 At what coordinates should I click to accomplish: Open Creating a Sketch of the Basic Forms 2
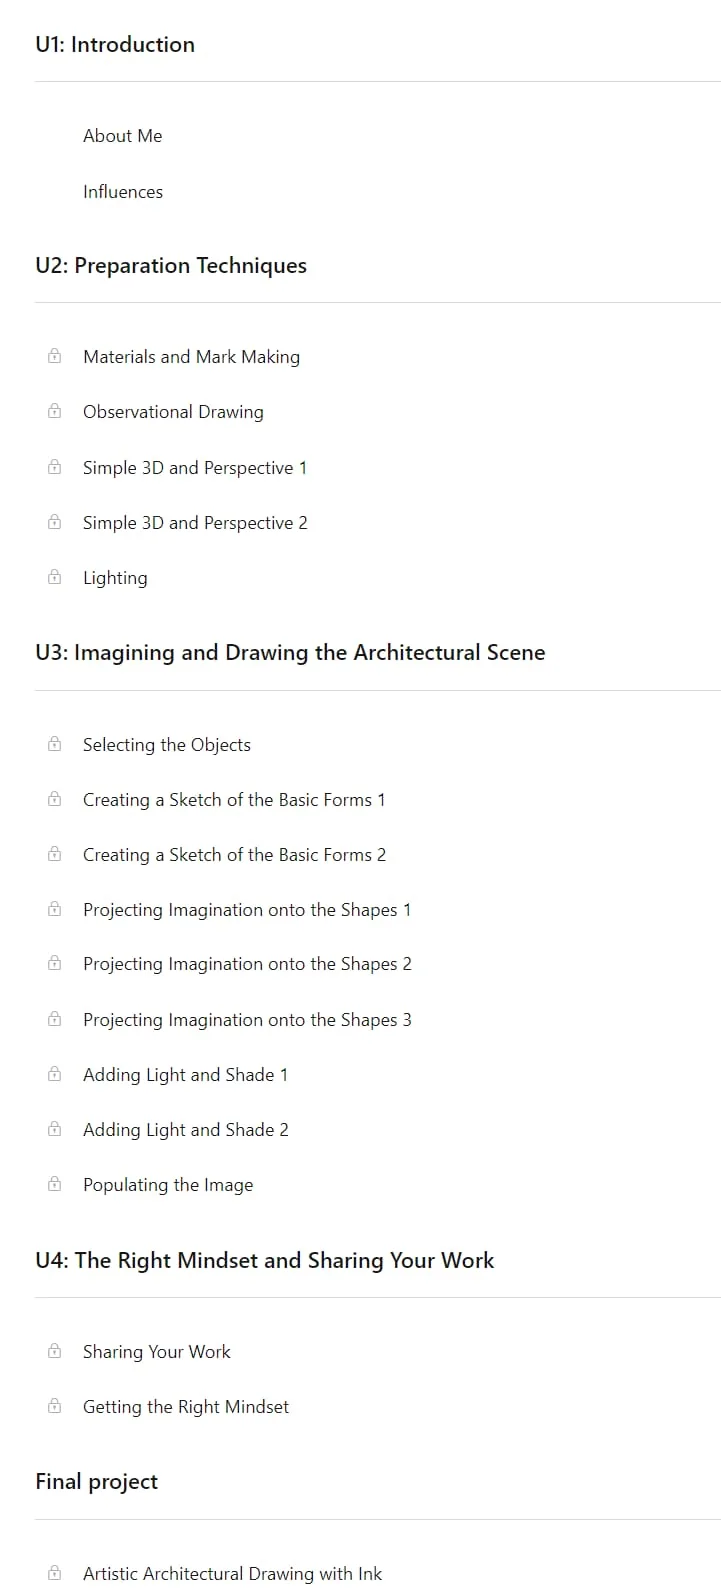coord(234,855)
